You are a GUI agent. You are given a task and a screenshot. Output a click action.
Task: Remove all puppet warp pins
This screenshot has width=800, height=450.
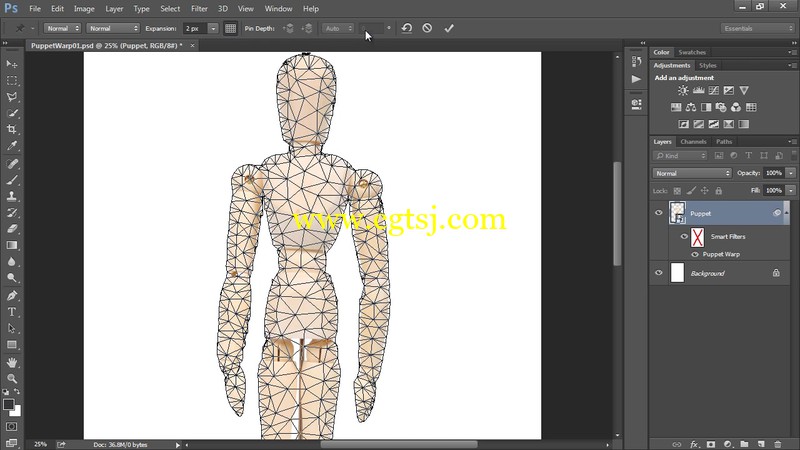point(407,28)
